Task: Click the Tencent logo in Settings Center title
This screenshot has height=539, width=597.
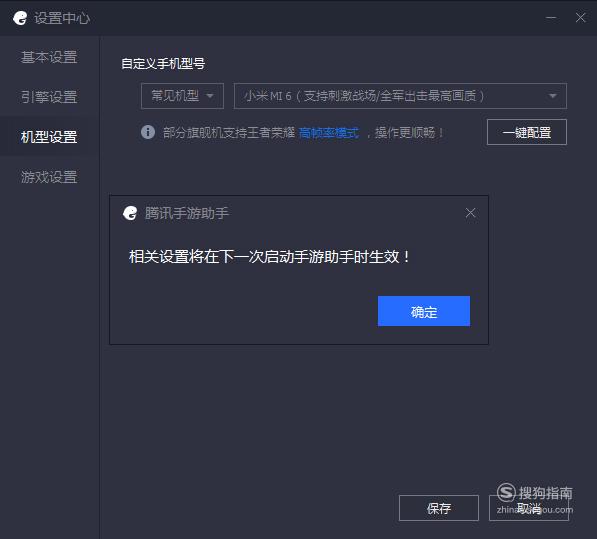Action: (x=20, y=18)
